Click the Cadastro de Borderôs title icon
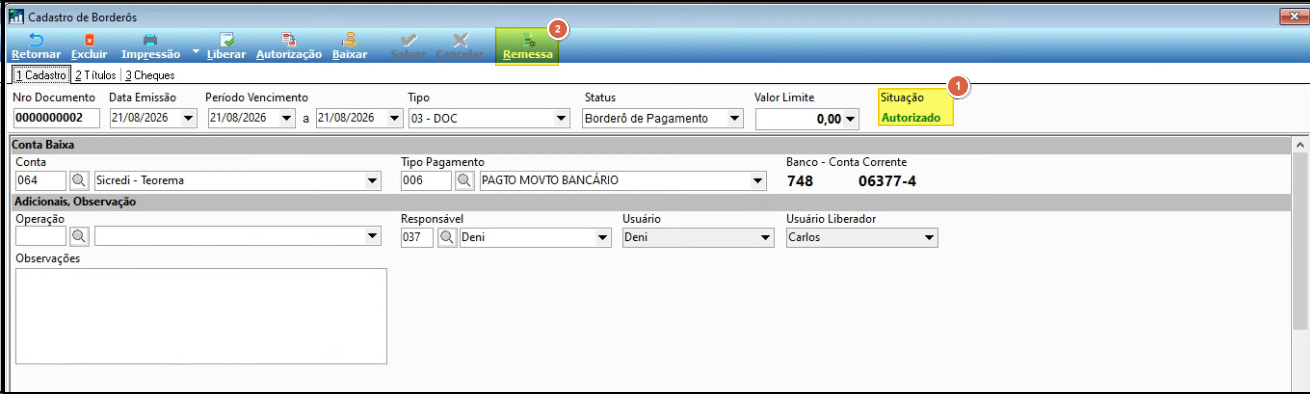The image size is (1310, 394). point(16,17)
